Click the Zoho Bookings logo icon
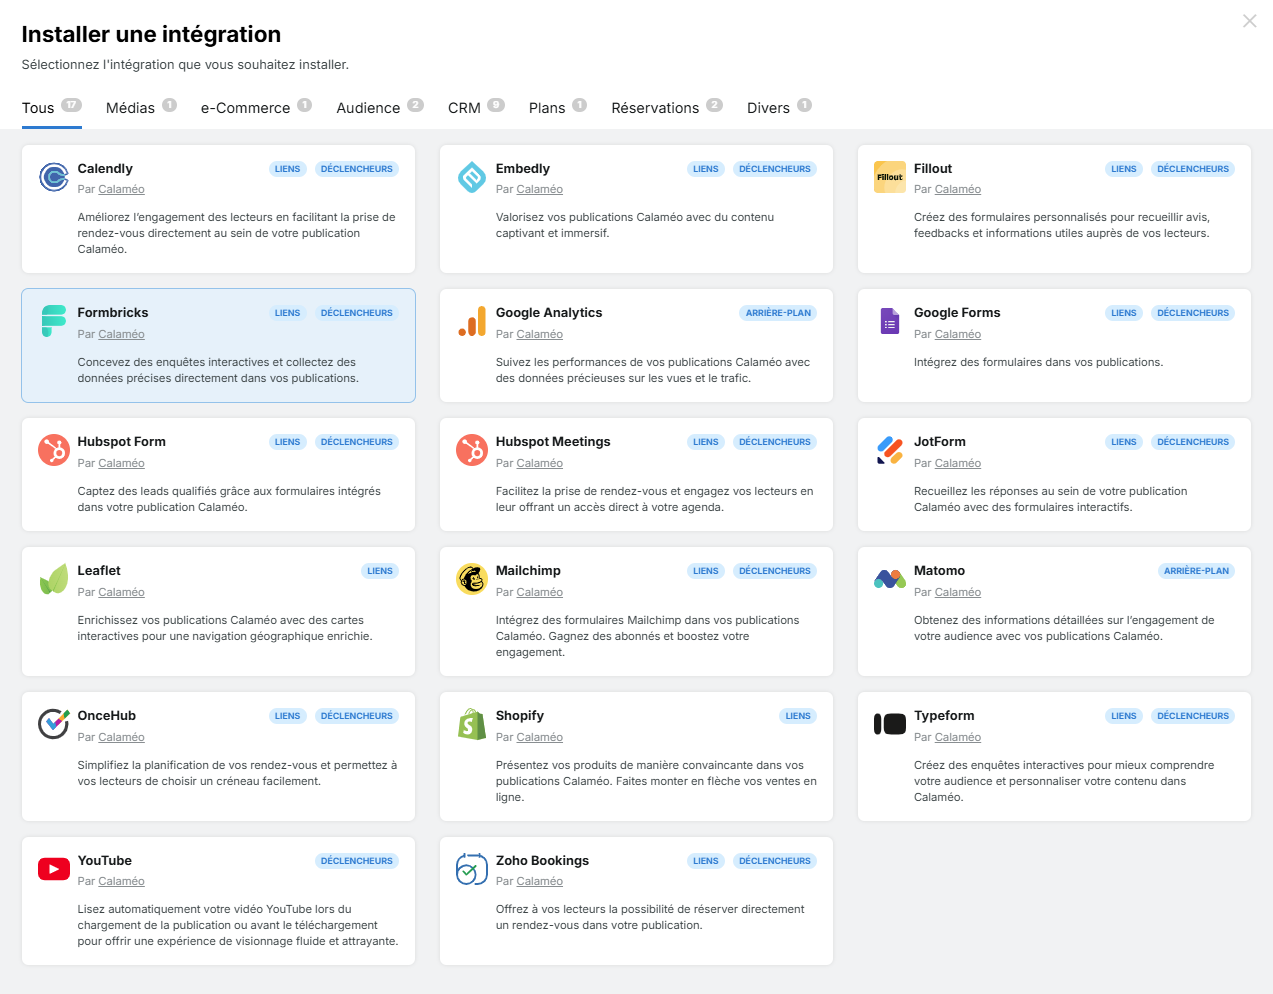This screenshot has width=1273, height=994. coord(472,869)
